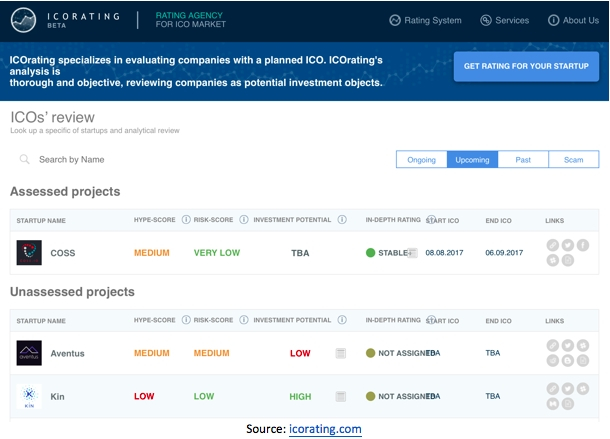610x439 pixels.
Task: Click the Hype-Score info icon under Assessed projects
Action: [186, 220]
